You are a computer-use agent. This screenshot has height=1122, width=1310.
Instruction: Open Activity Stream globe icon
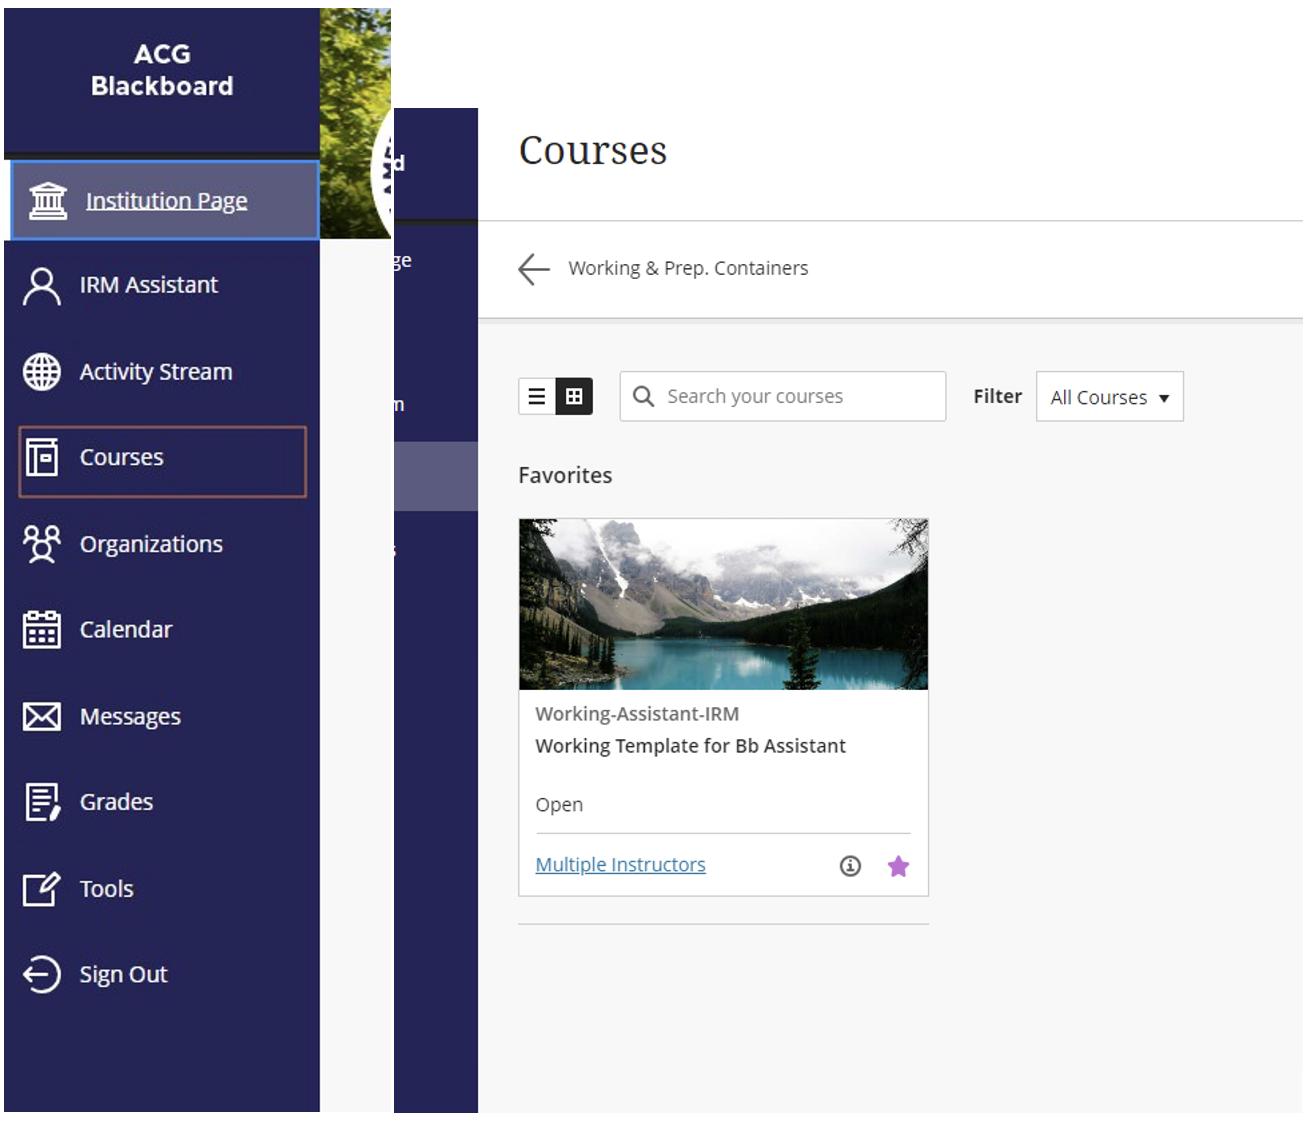(x=42, y=372)
